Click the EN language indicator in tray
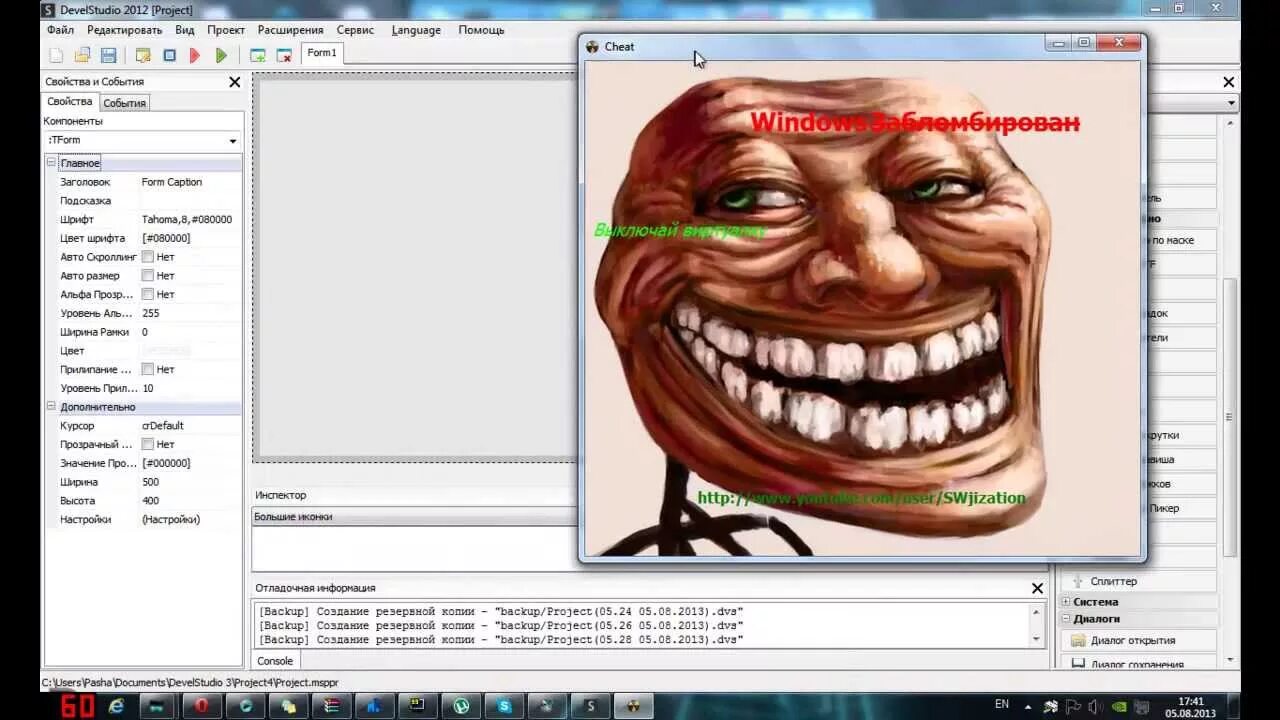The height and width of the screenshot is (720, 1280). tap(1002, 705)
